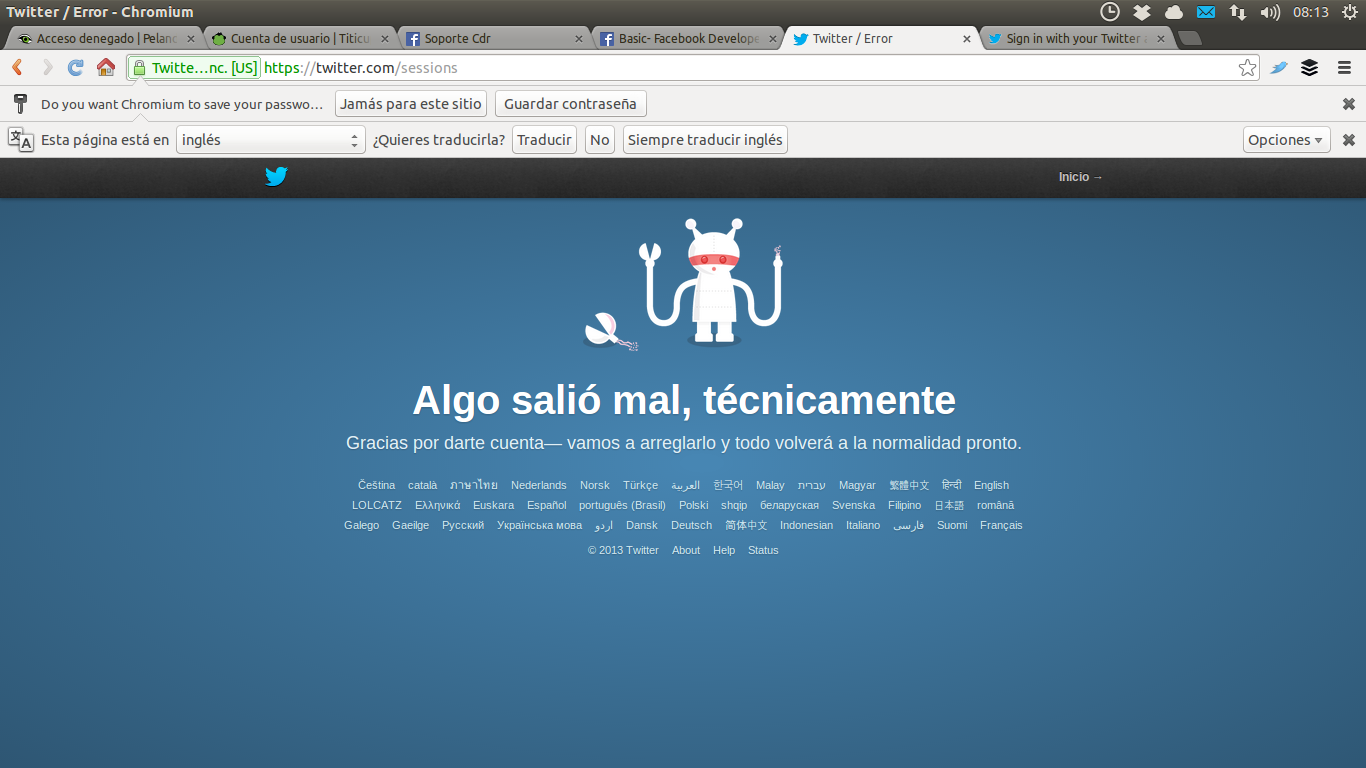1366x768 pixels.
Task: Open the Chromium hamburger menu
Action: click(x=1344, y=68)
